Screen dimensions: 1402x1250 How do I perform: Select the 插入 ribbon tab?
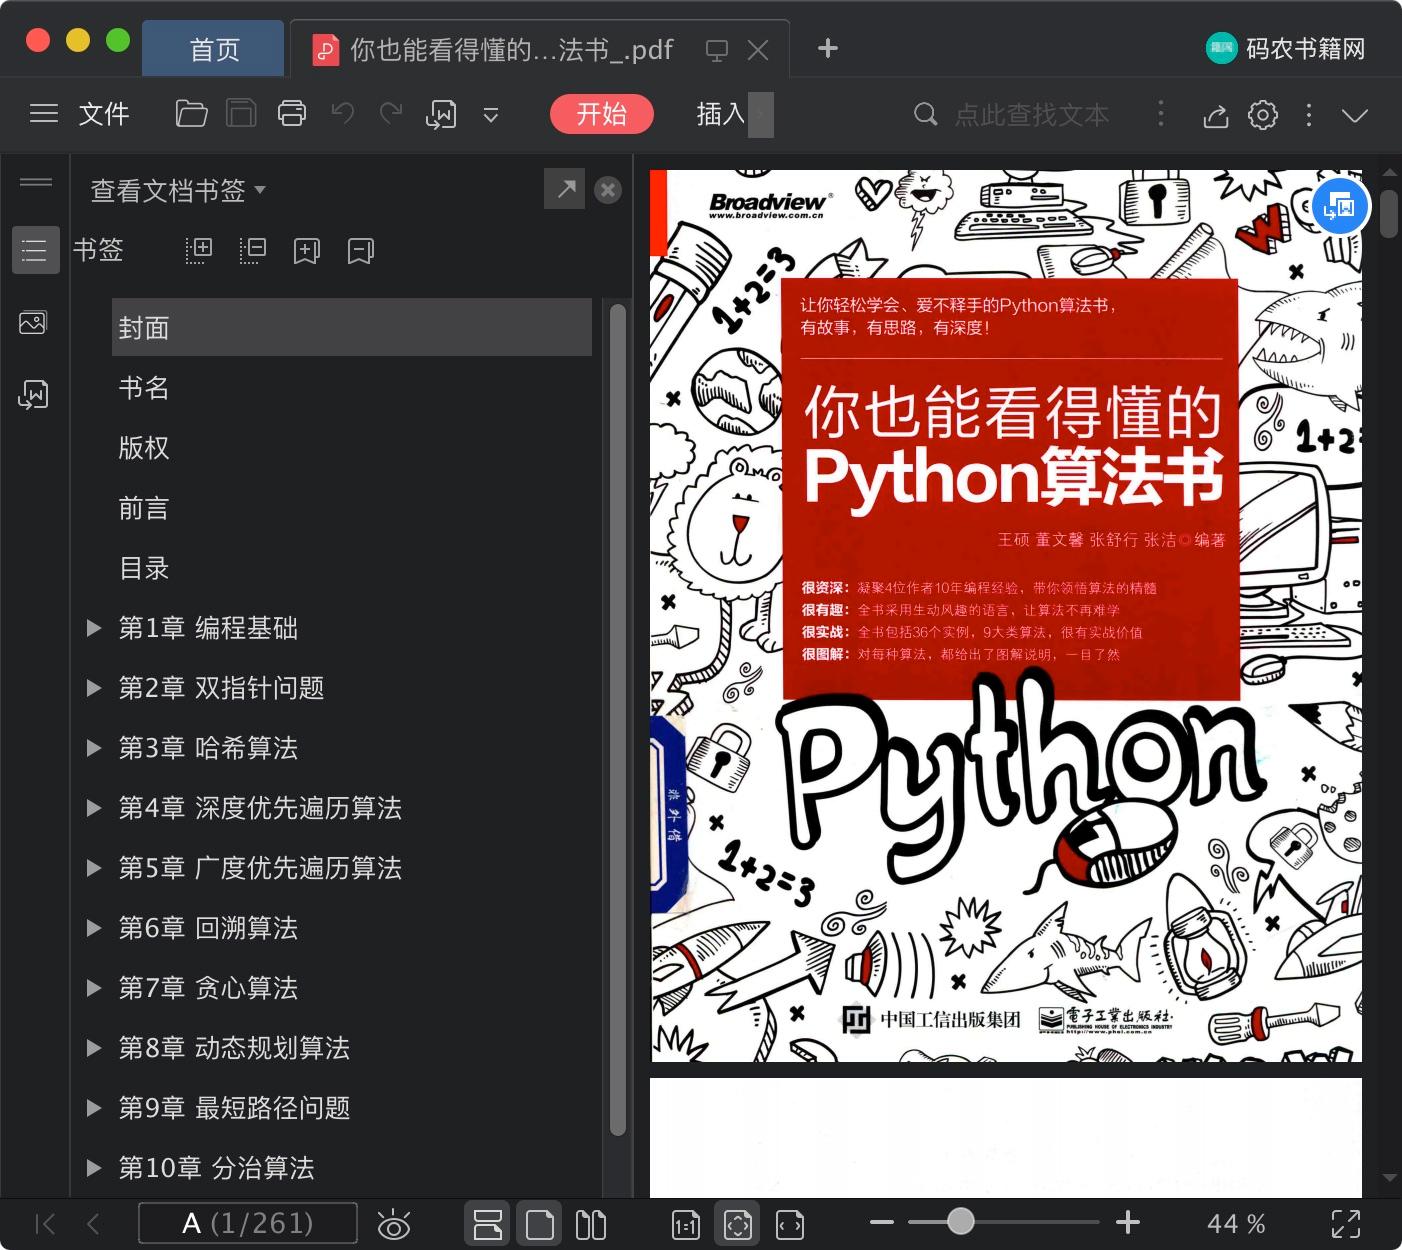coord(721,114)
